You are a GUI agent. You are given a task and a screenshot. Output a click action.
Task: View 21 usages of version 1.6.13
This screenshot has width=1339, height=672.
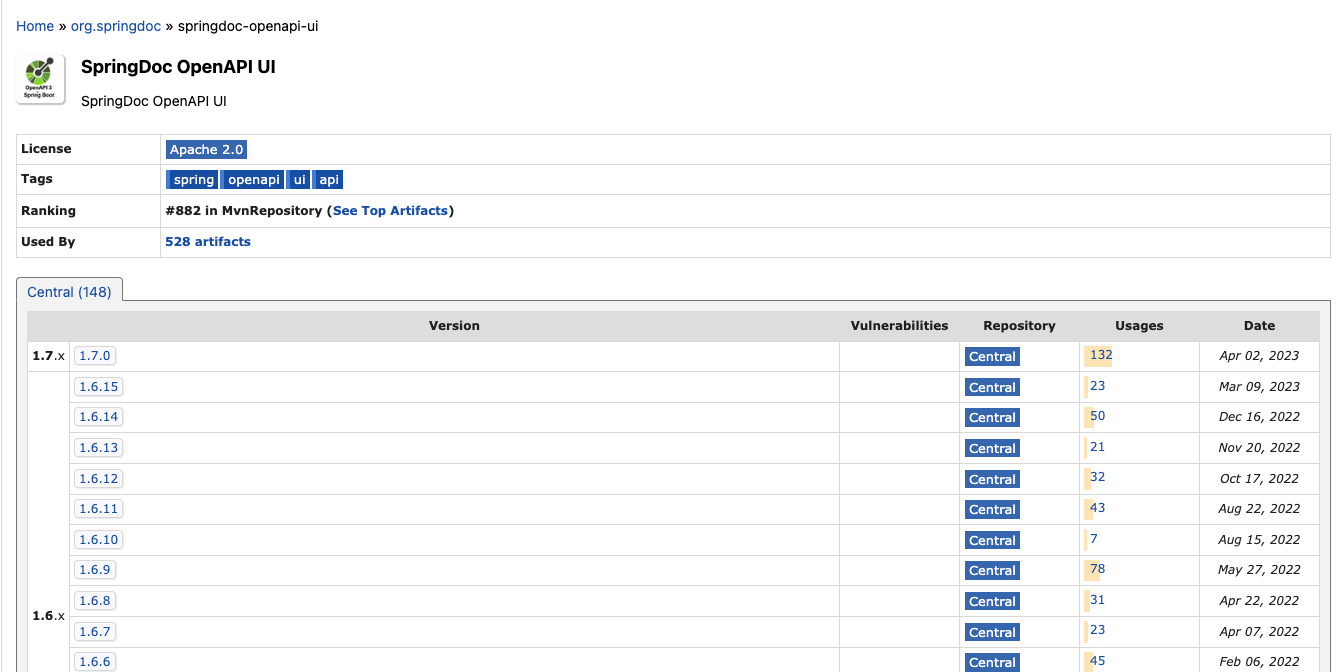(x=1097, y=446)
